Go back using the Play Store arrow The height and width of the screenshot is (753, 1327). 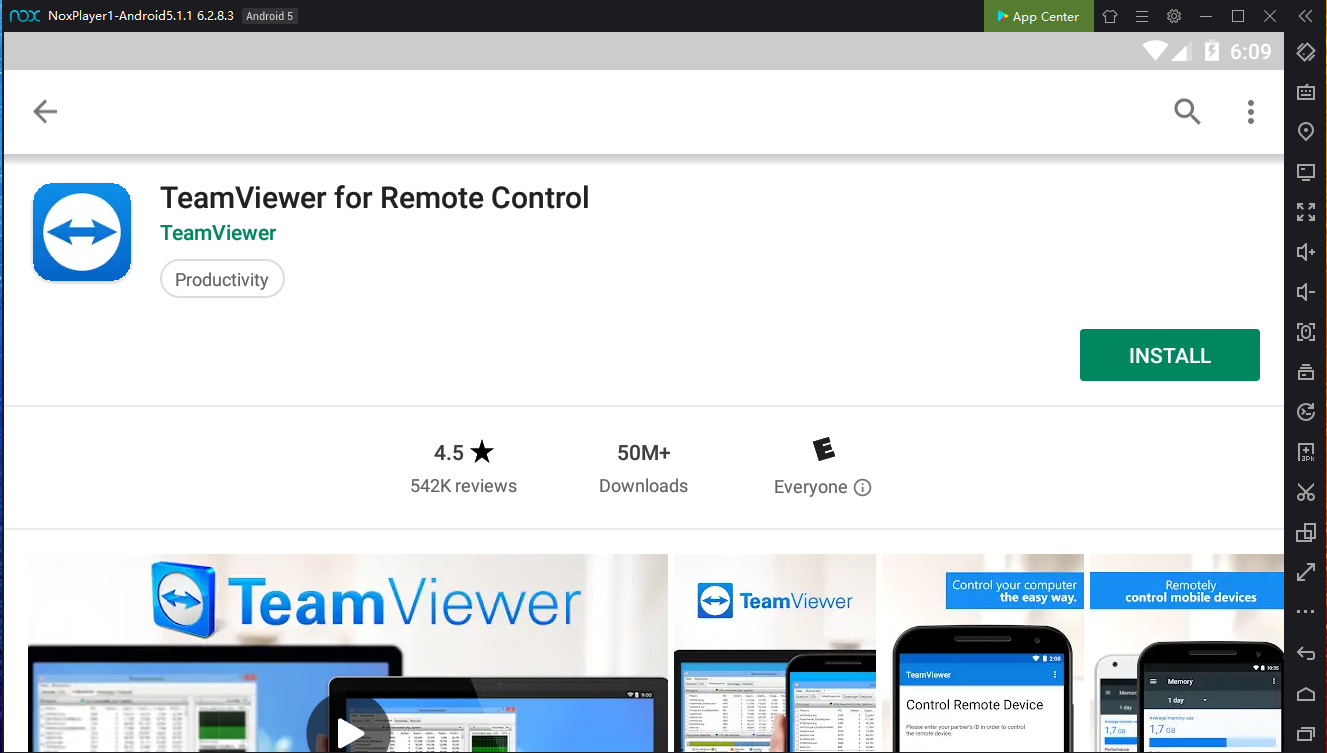pyautogui.click(x=45, y=111)
